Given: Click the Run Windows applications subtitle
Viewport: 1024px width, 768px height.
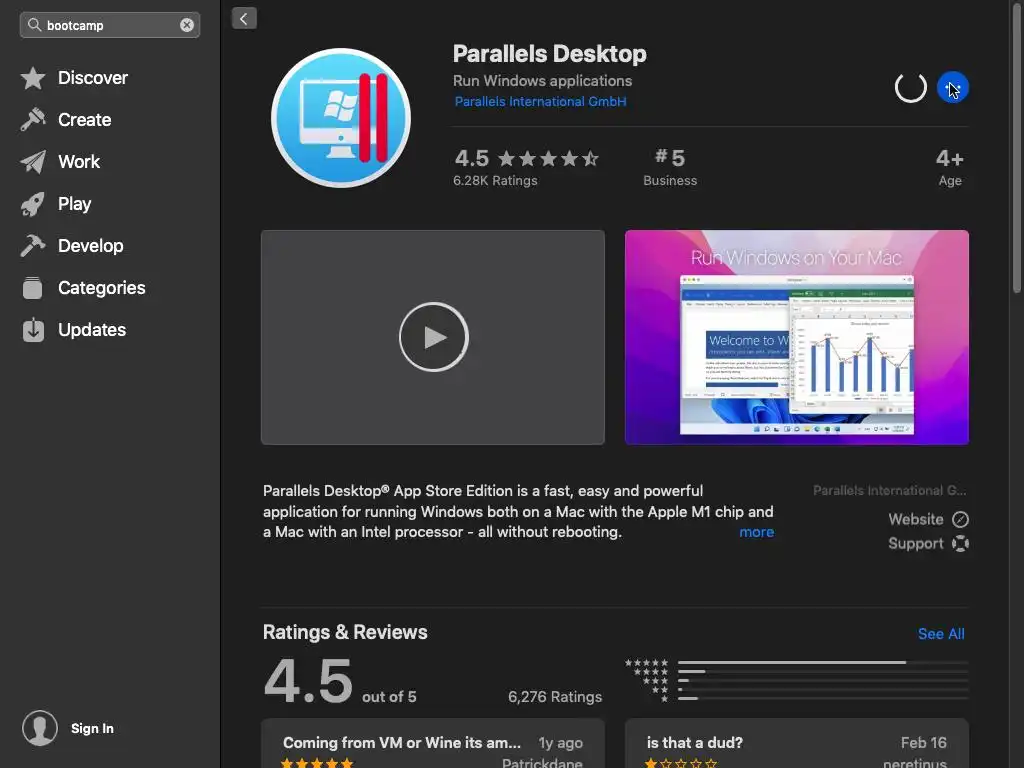Looking at the screenshot, I should pos(542,80).
